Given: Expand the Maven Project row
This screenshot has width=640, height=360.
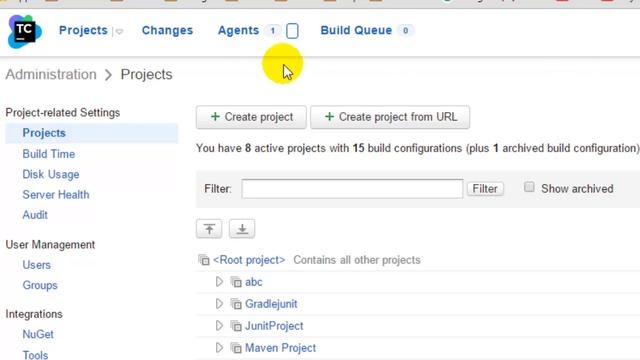Looking at the screenshot, I should 219,348.
